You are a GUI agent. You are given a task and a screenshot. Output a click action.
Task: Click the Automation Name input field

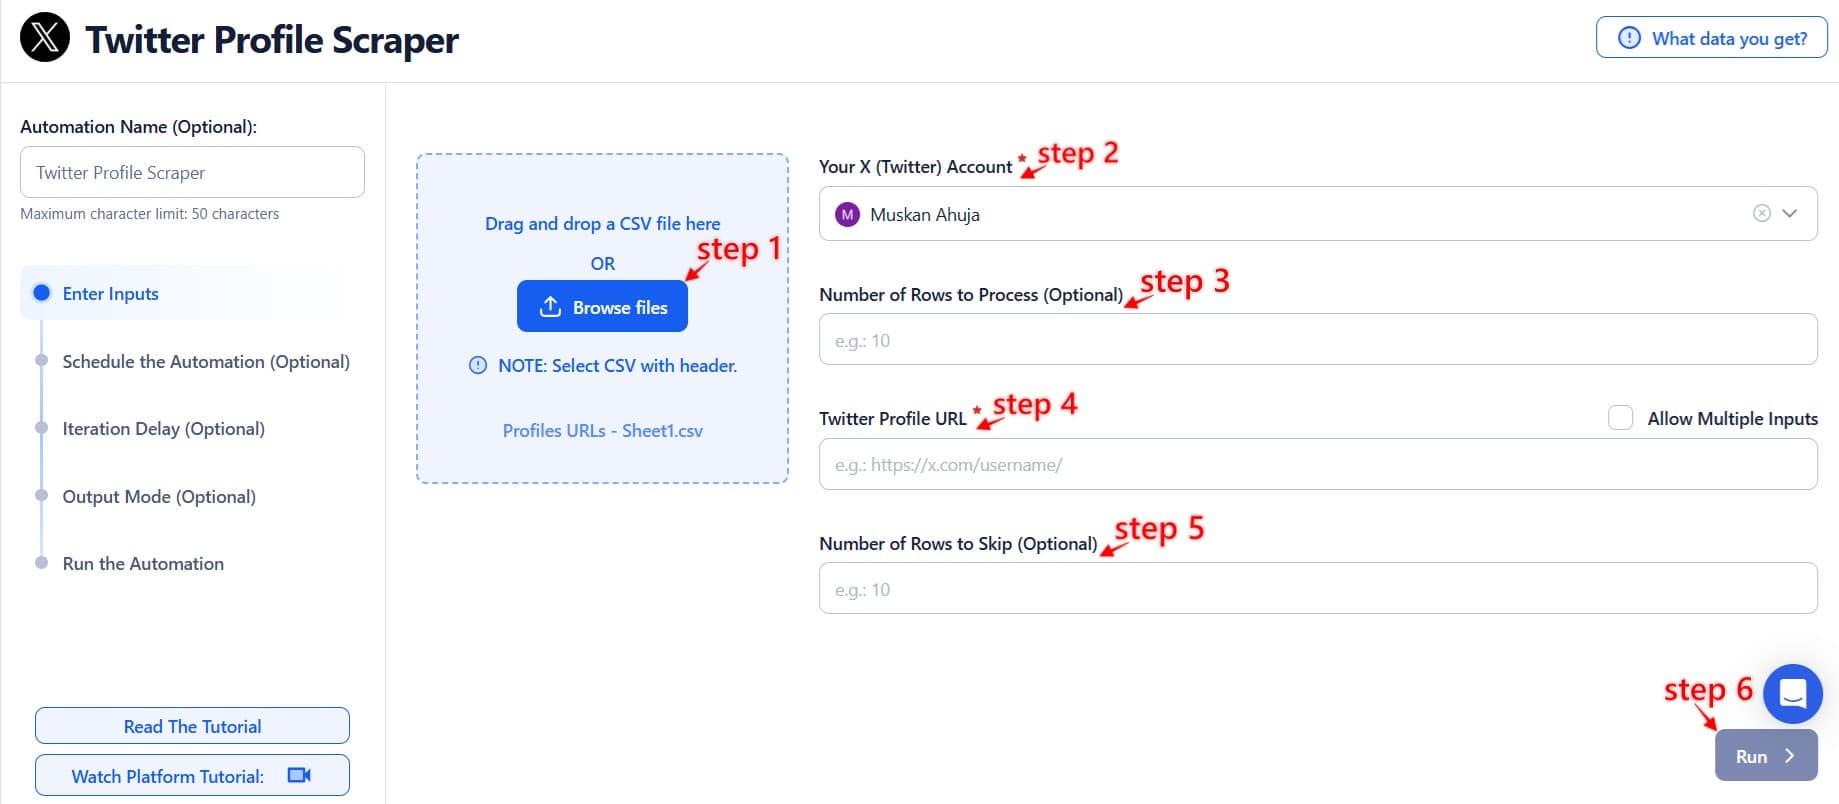pos(191,171)
